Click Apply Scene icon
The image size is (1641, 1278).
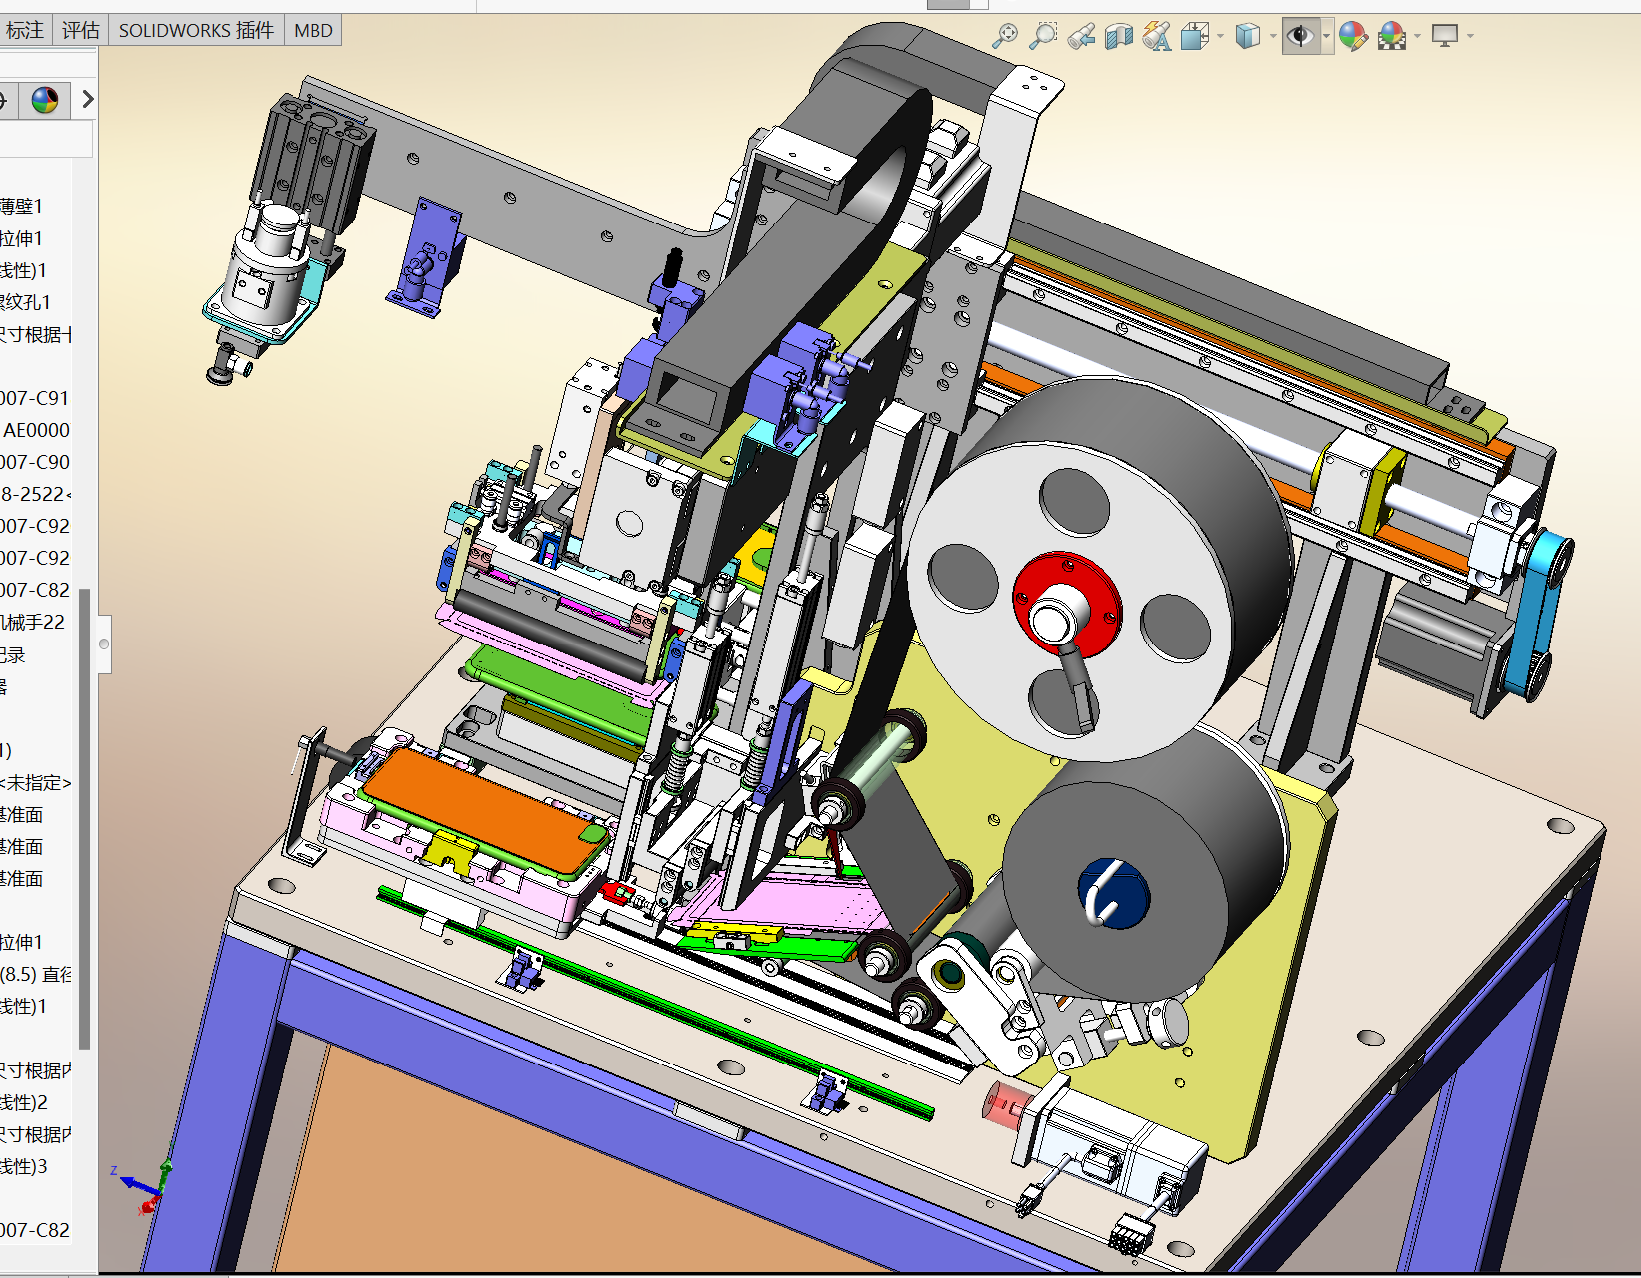1392,37
